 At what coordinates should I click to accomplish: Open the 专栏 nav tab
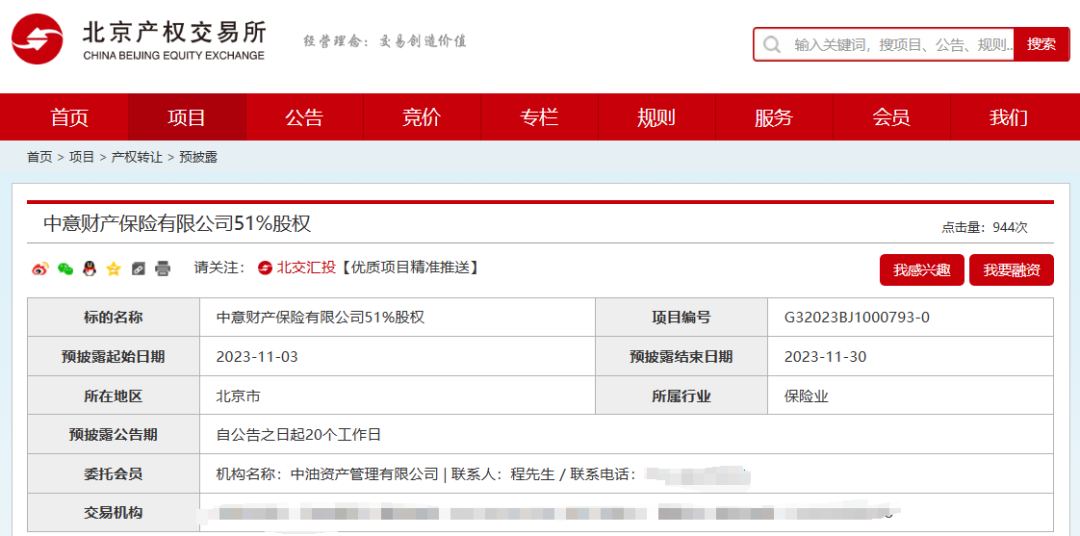click(539, 118)
